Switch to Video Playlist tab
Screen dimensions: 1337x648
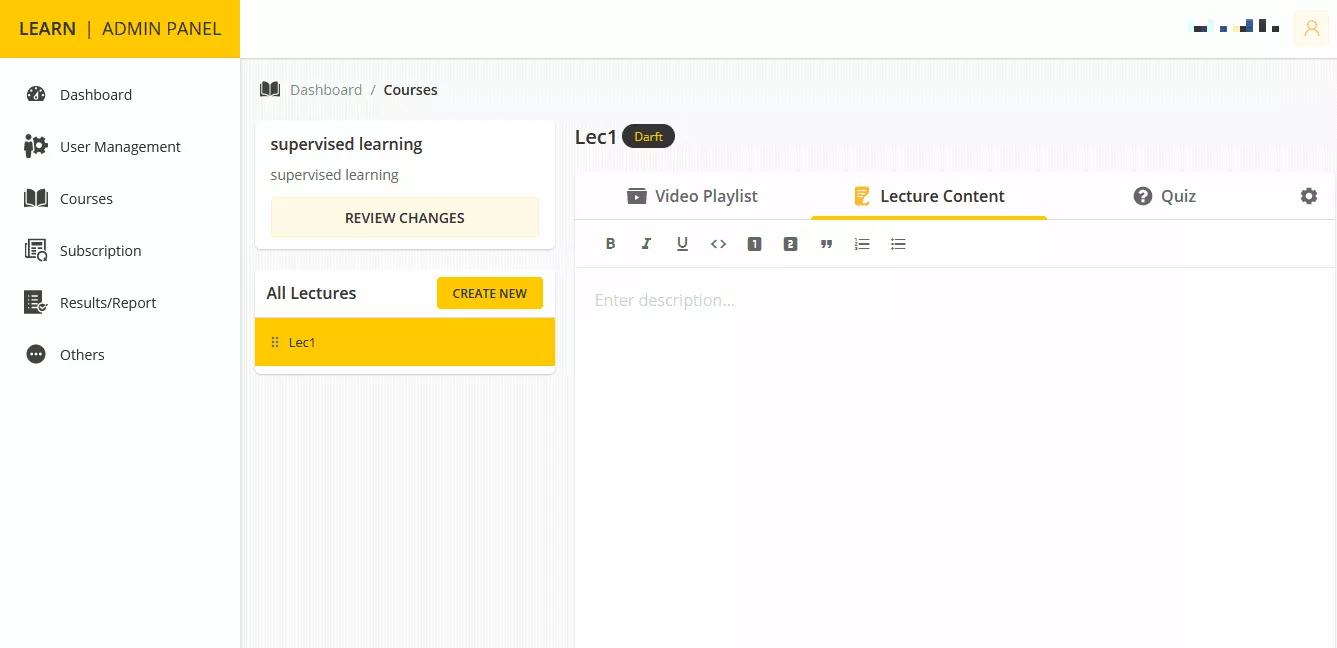point(692,196)
